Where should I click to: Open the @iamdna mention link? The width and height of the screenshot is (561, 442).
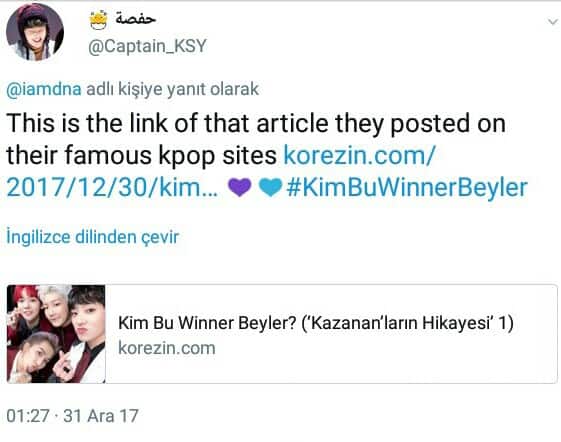pyautogui.click(x=44, y=89)
